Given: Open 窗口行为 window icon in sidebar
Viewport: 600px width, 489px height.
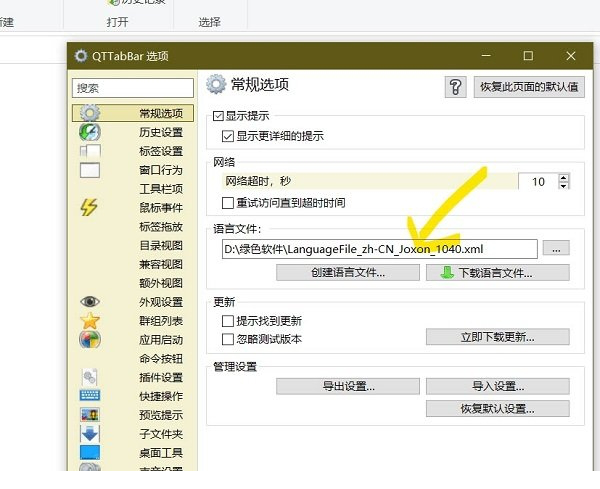Looking at the screenshot, I should point(90,170).
